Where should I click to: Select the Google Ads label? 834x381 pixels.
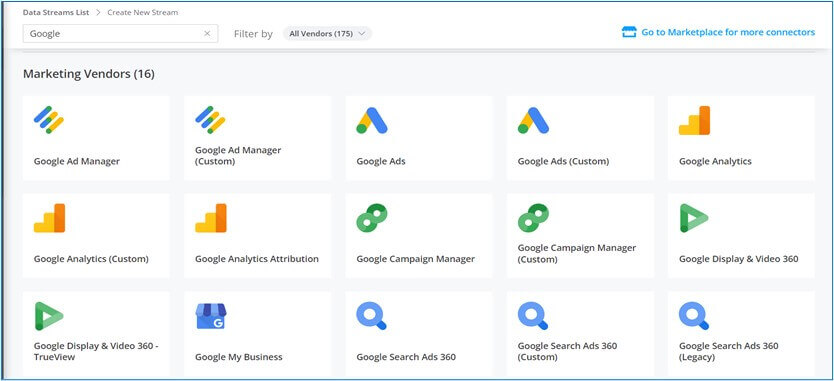click(381, 161)
